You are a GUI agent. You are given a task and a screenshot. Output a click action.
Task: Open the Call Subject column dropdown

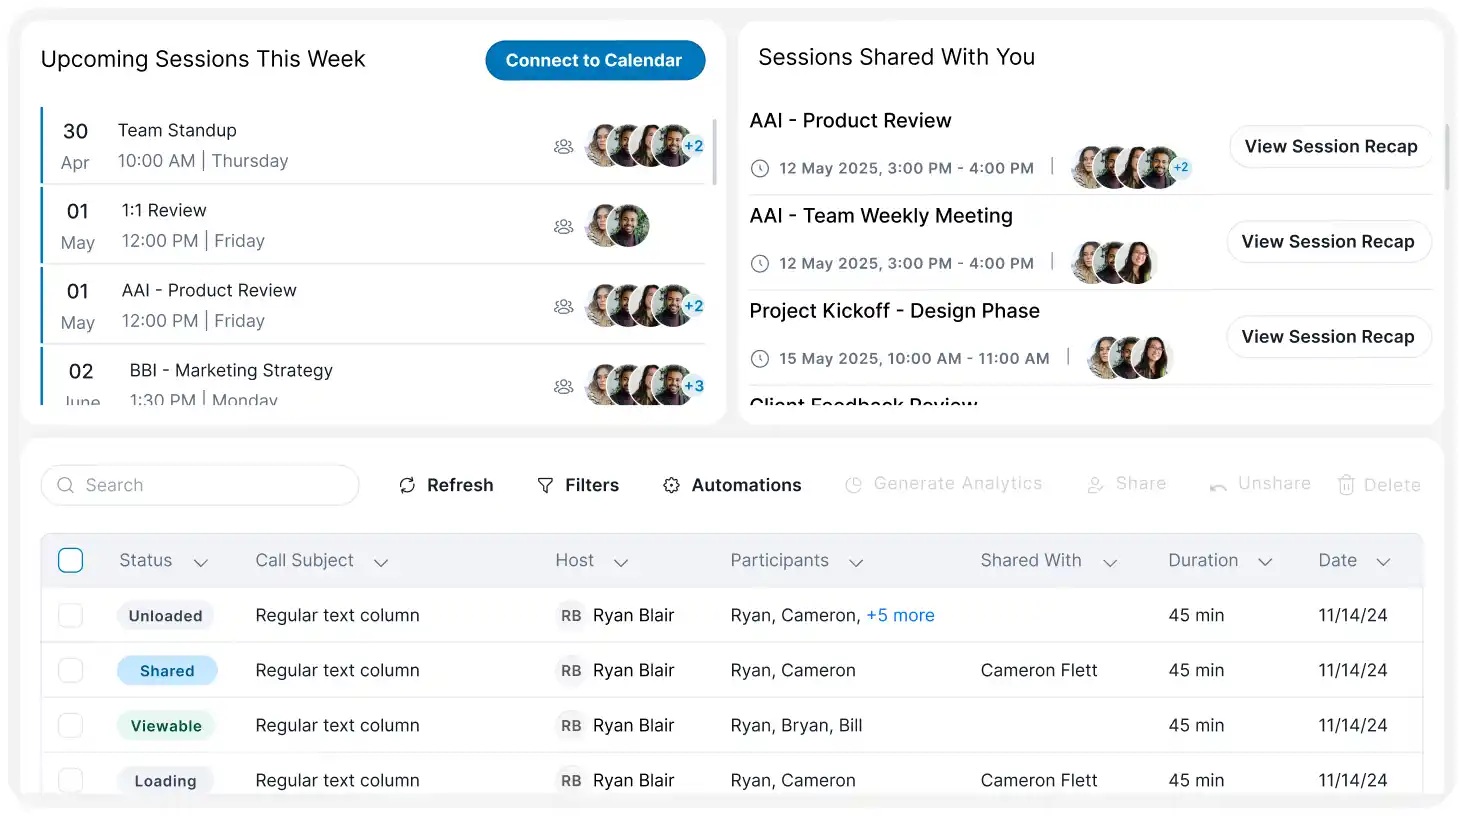pyautogui.click(x=381, y=562)
